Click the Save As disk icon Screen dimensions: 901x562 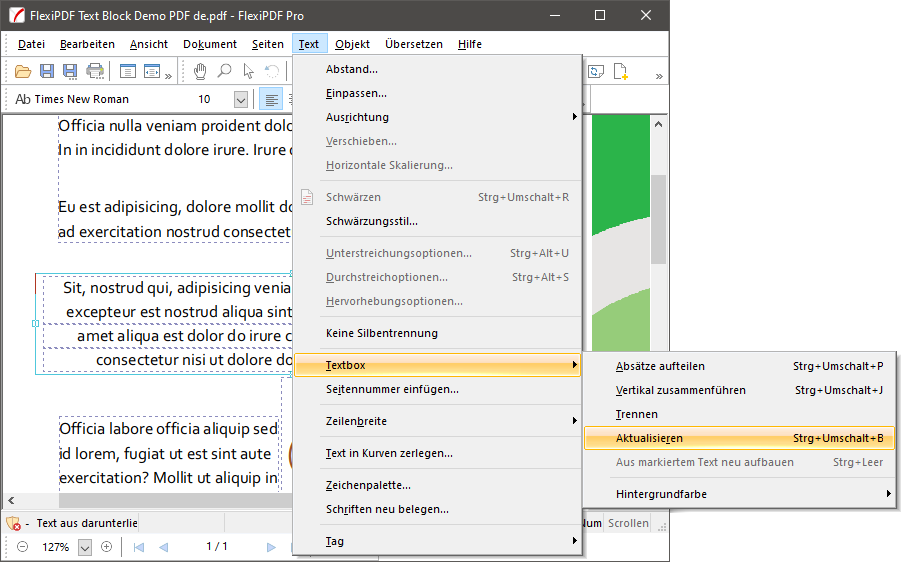coord(70,71)
